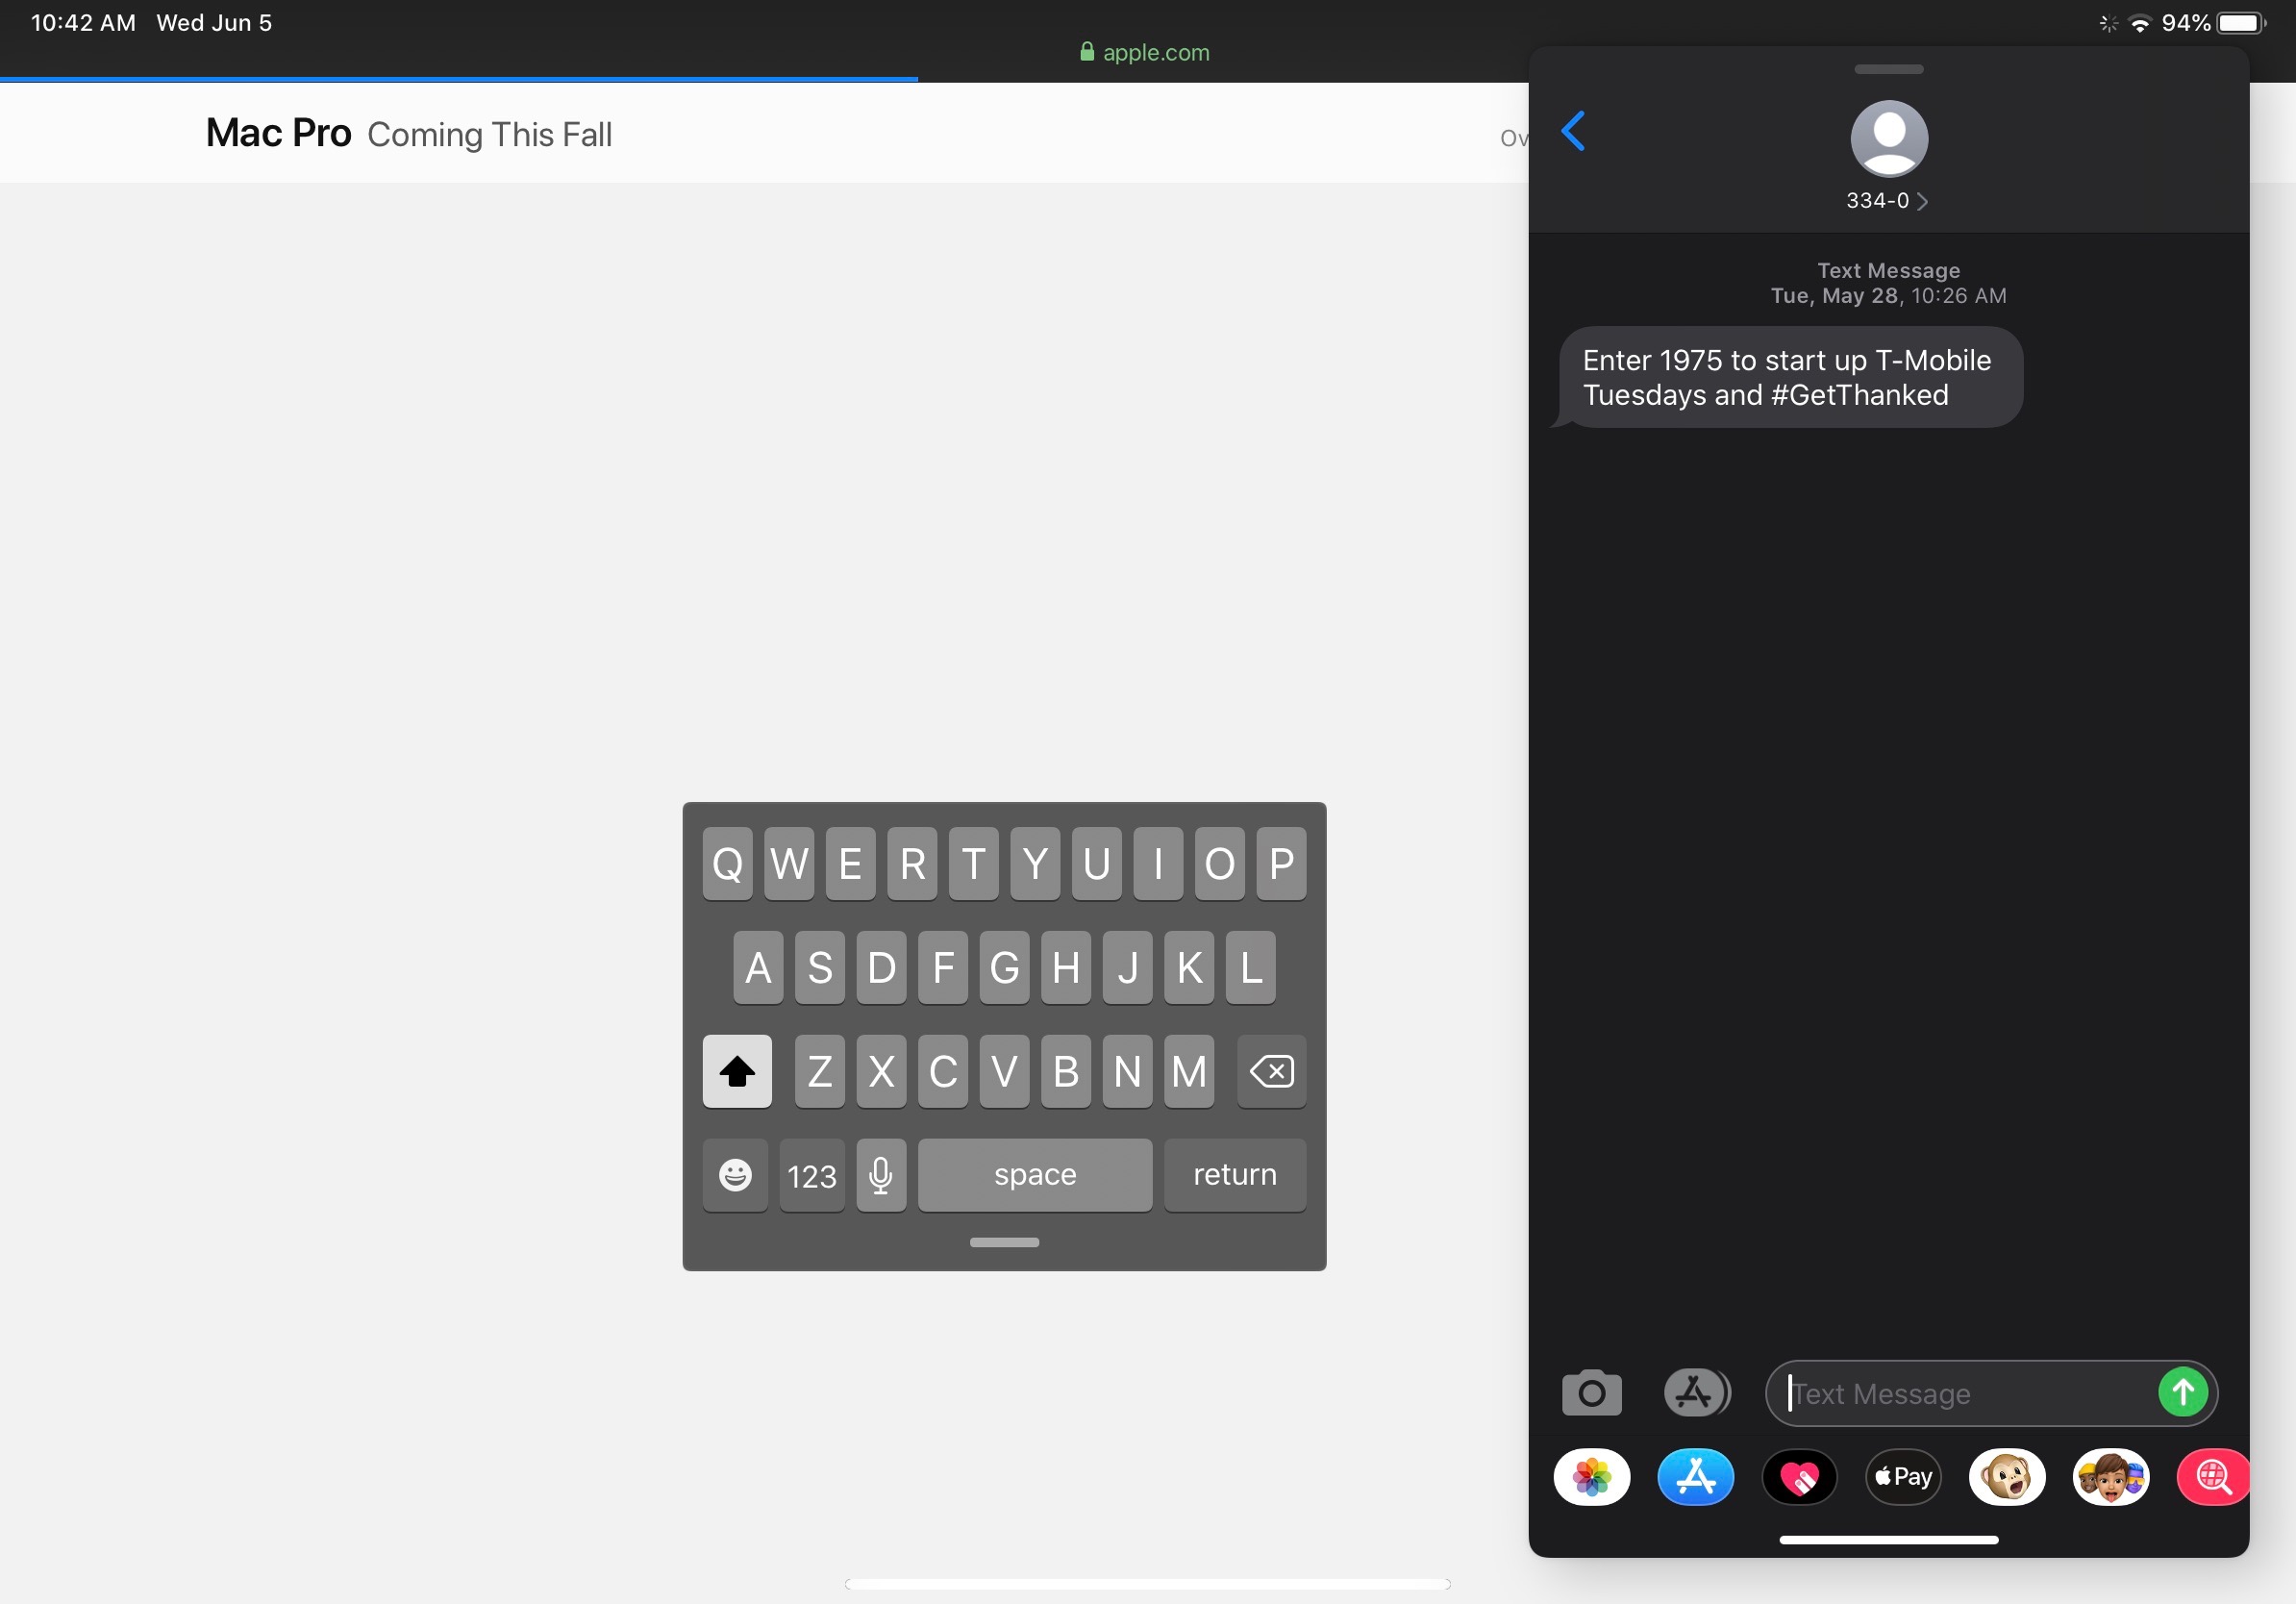Tap the battery icon in status bar
The height and width of the screenshot is (1604, 2296).
2242,23
